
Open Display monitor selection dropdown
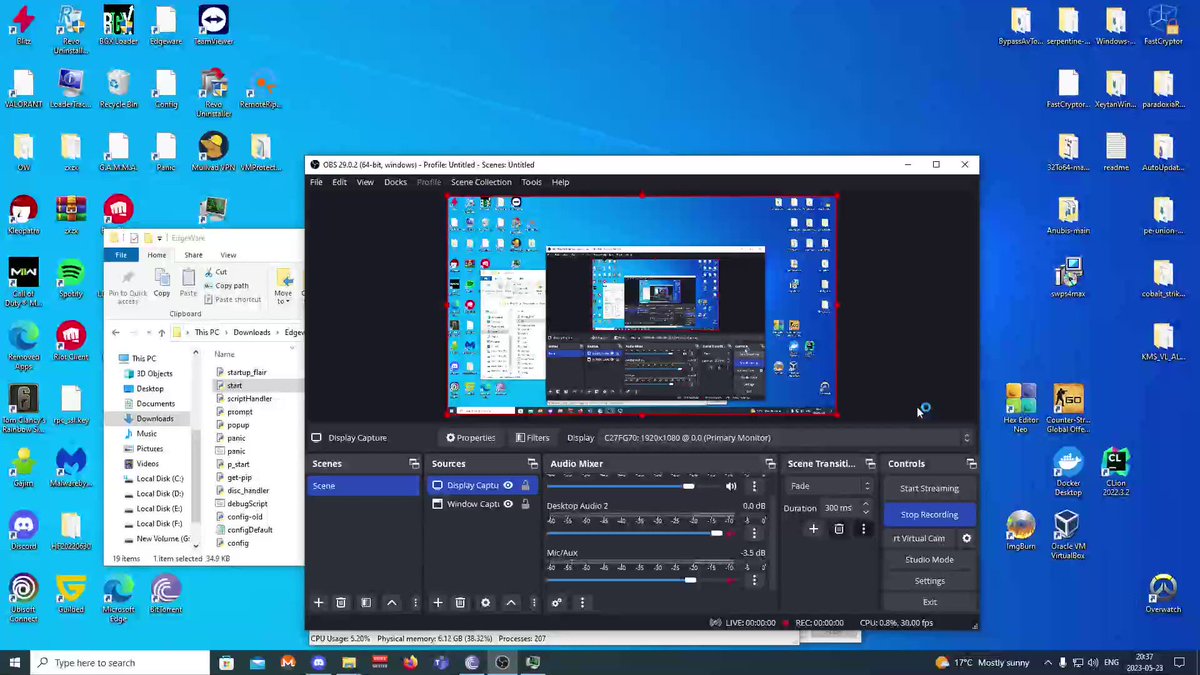point(786,438)
